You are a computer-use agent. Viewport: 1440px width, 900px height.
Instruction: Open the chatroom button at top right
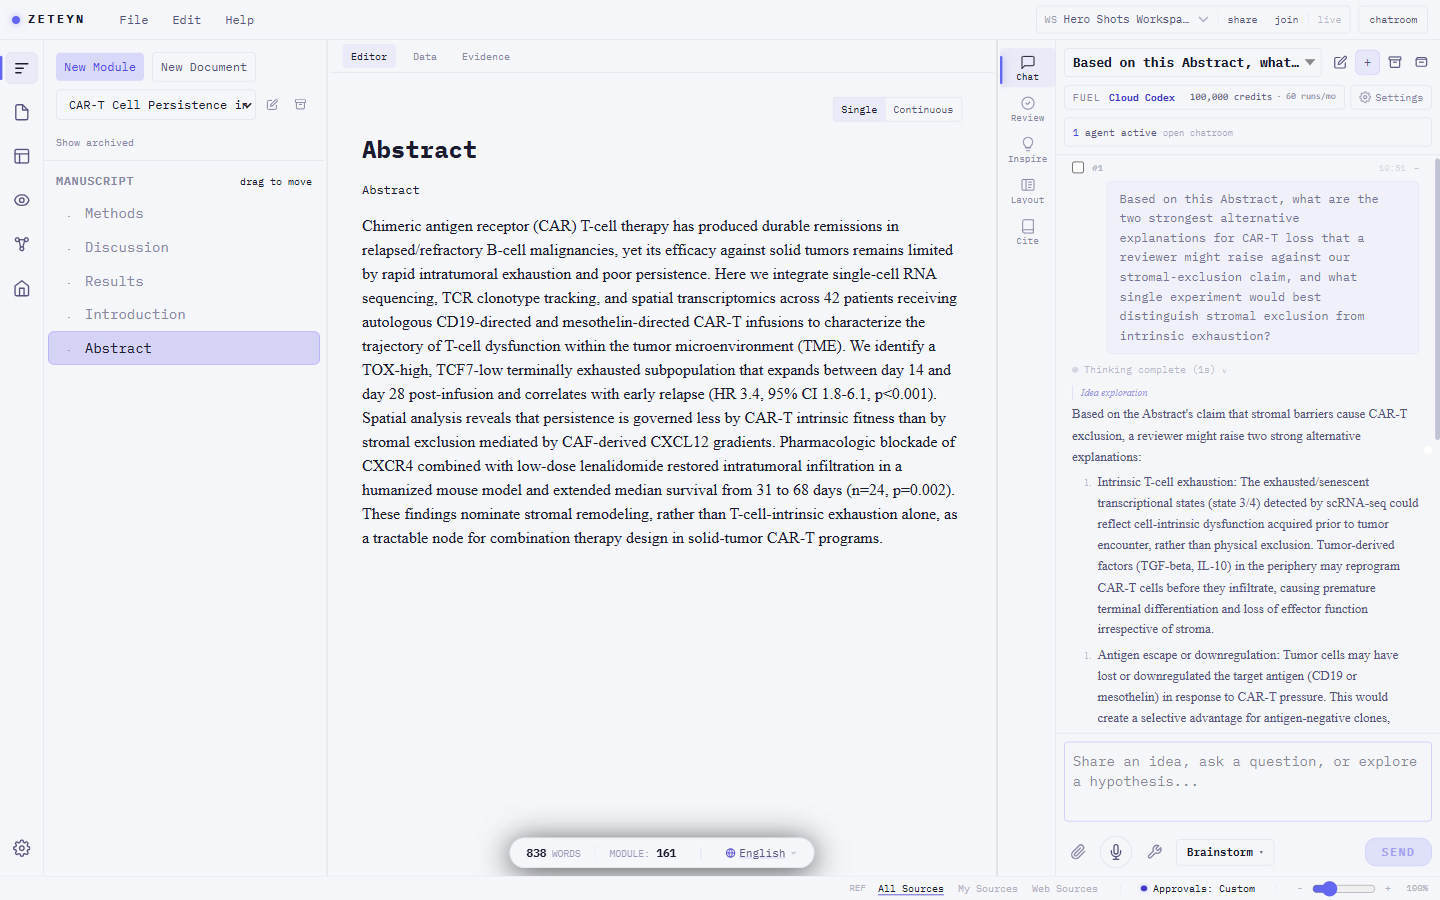[1393, 20]
